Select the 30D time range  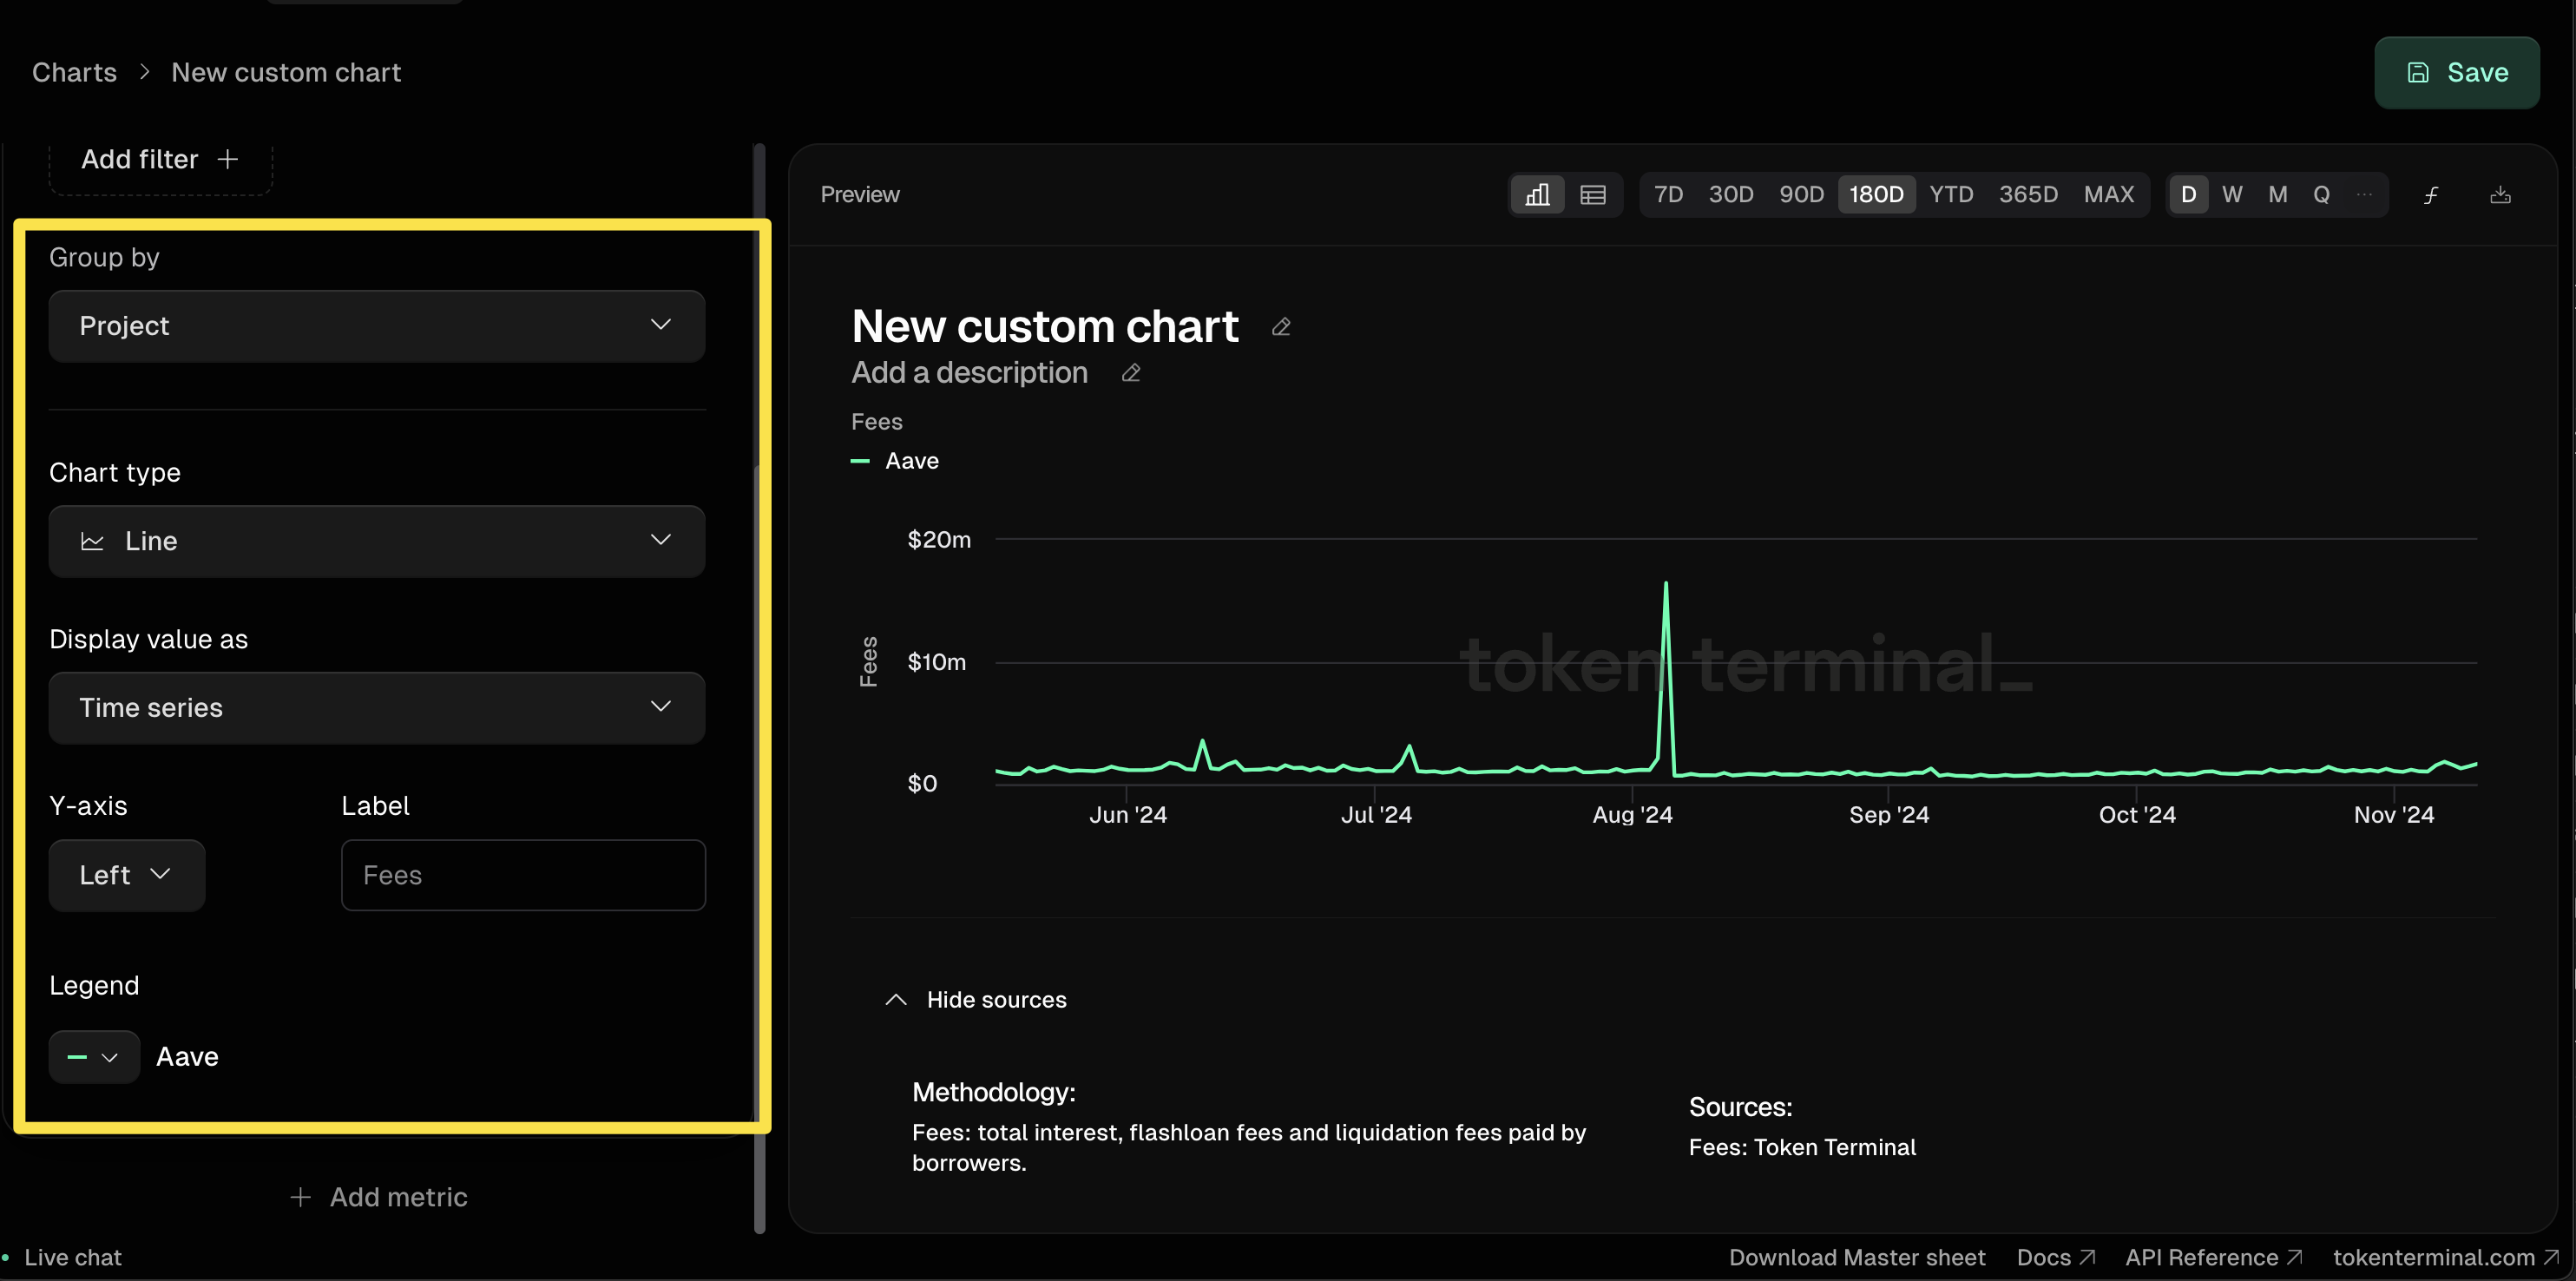pos(1730,194)
